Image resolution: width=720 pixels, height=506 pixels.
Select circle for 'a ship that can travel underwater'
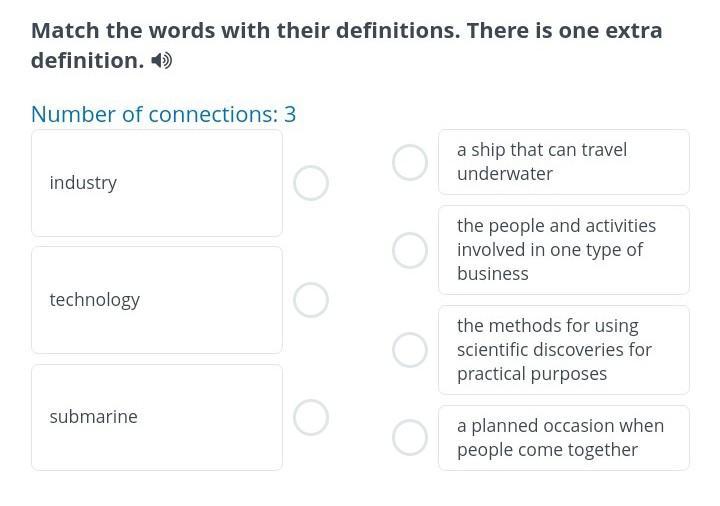(410, 162)
